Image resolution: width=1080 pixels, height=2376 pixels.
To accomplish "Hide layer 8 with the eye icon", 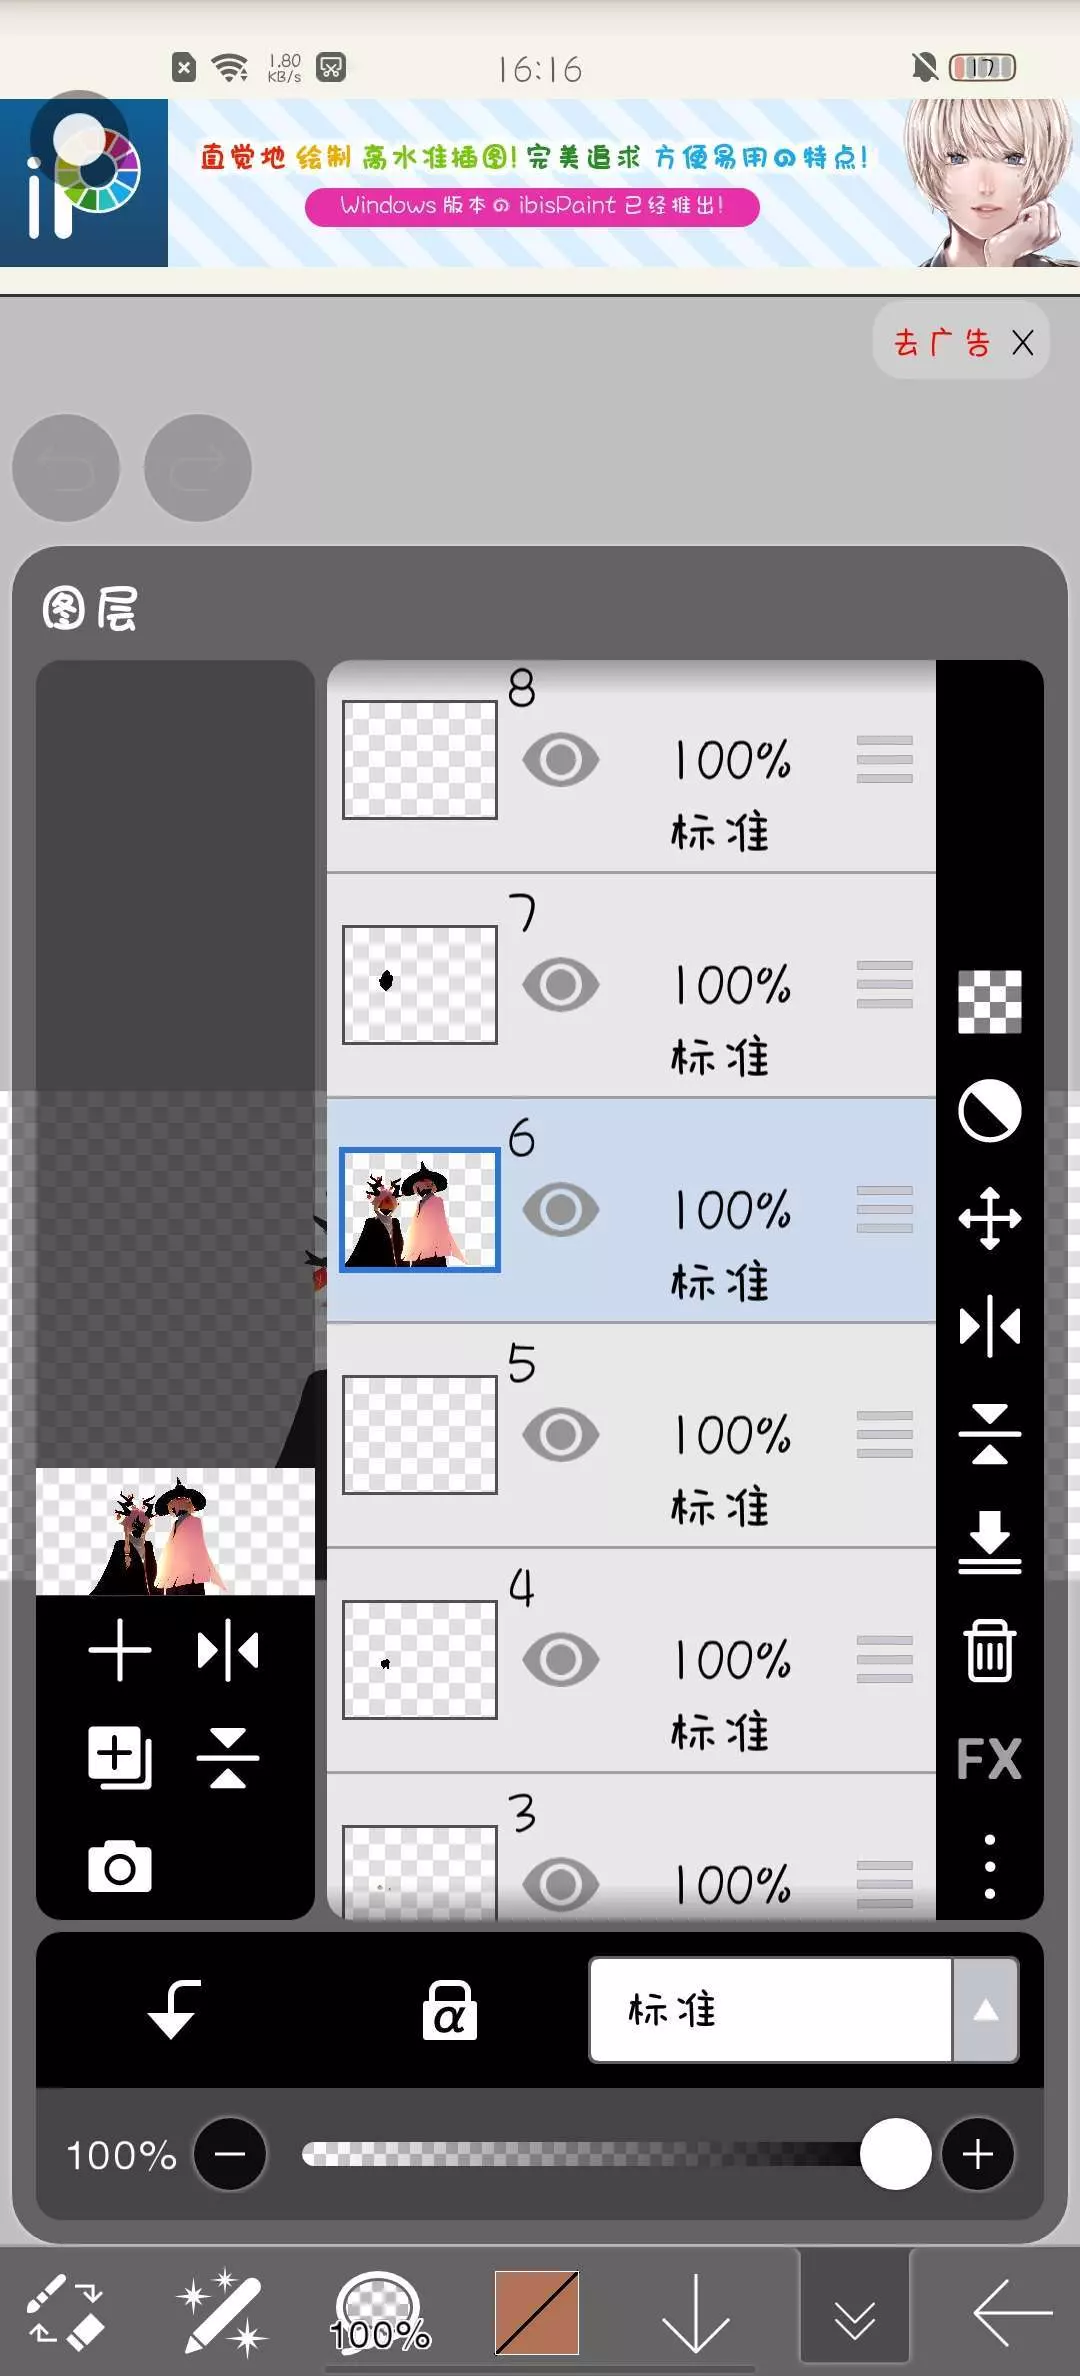I will (x=560, y=760).
